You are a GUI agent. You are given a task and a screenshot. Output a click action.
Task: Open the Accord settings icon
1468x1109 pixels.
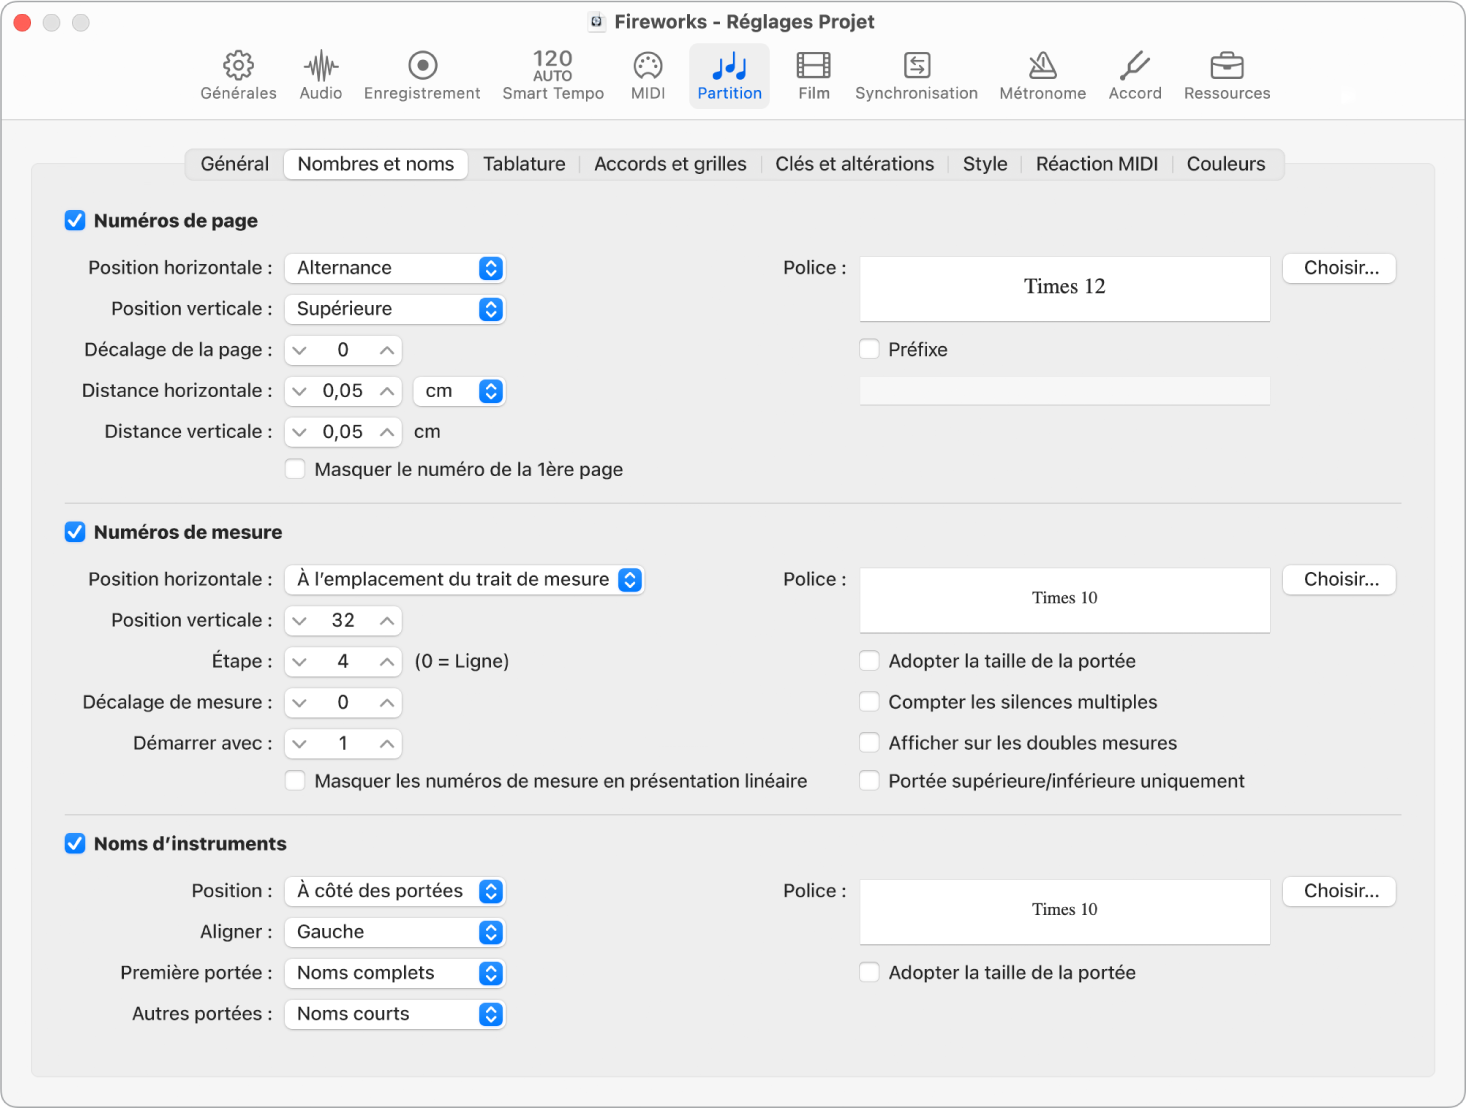pyautogui.click(x=1134, y=75)
